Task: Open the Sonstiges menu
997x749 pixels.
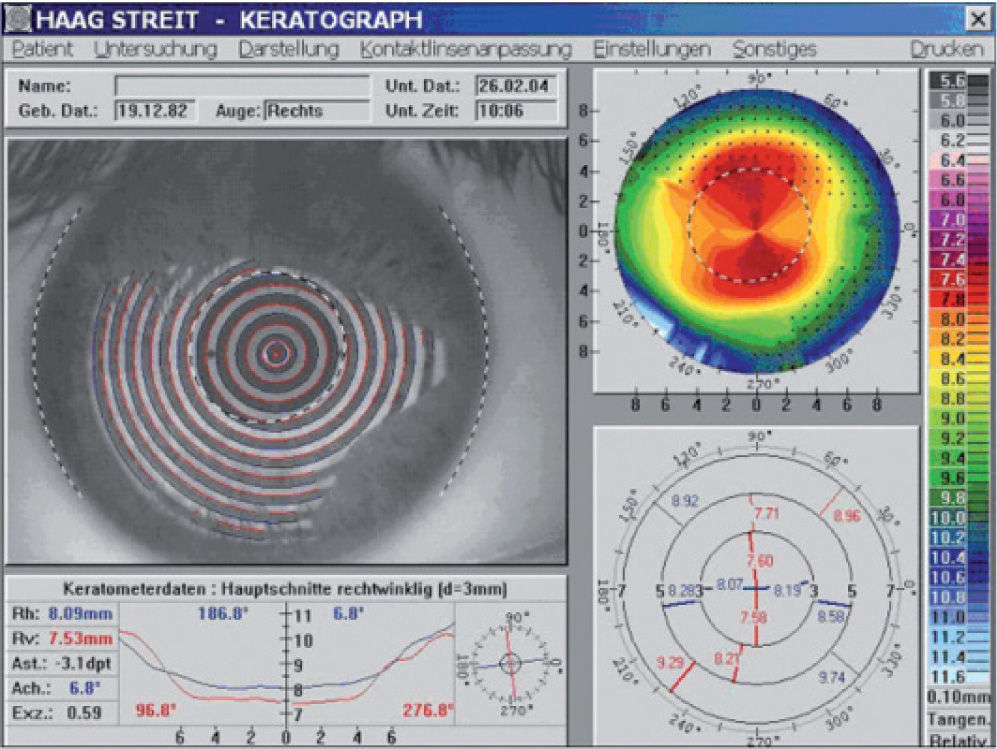Action: (x=774, y=49)
